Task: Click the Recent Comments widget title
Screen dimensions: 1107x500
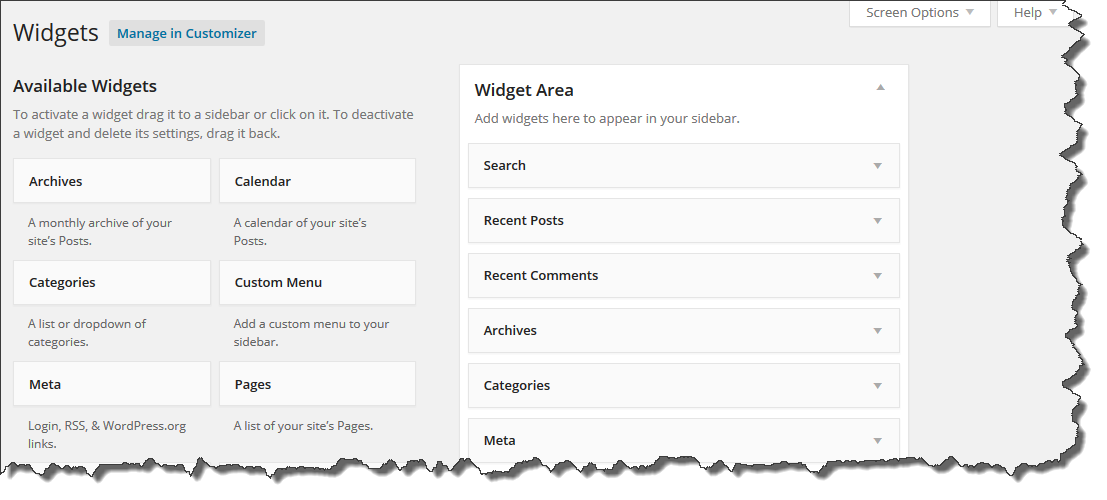Action: (541, 276)
